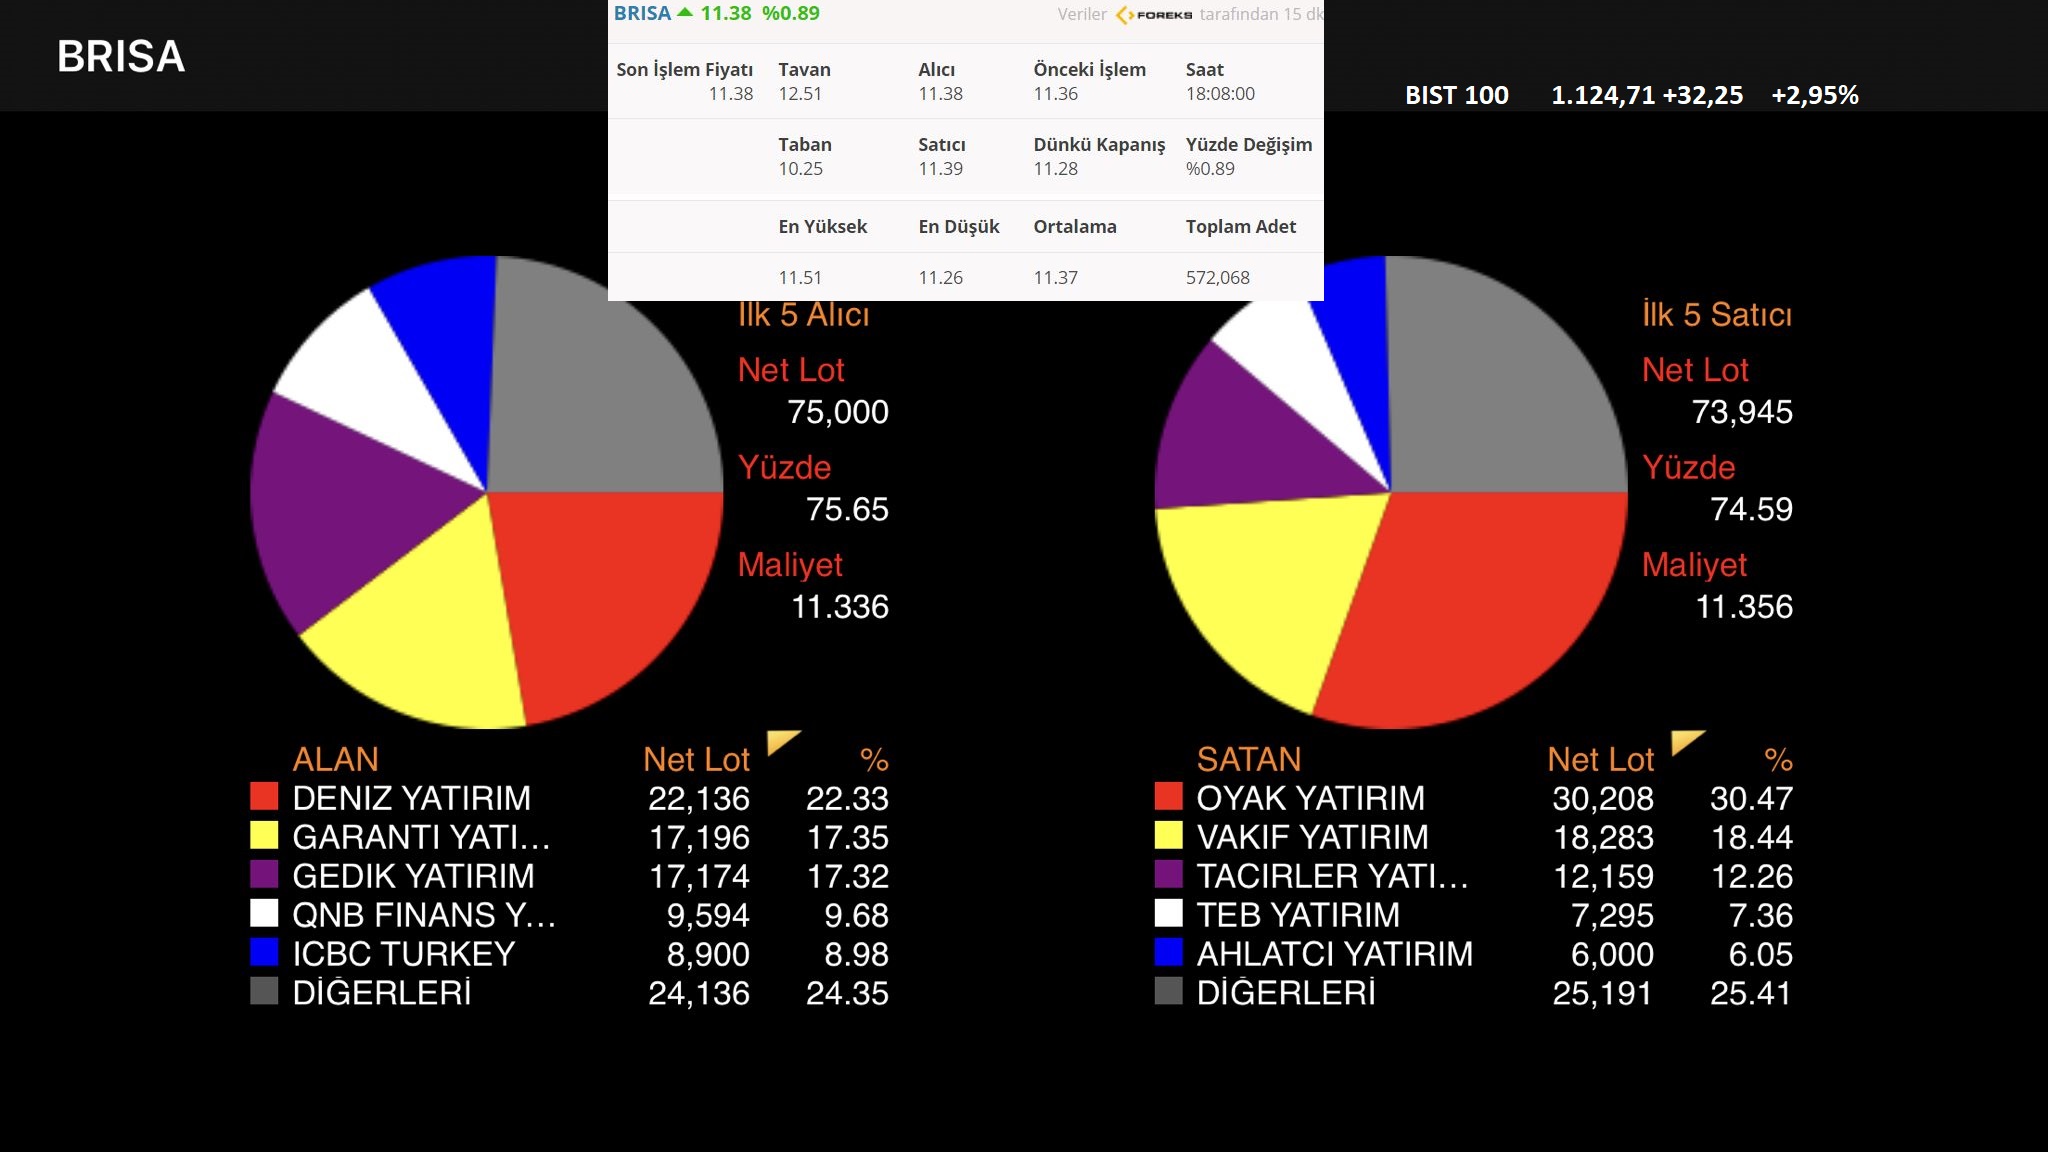The height and width of the screenshot is (1152, 2048).
Task: Click the İlk 5 Alıcı heading
Action: (804, 314)
